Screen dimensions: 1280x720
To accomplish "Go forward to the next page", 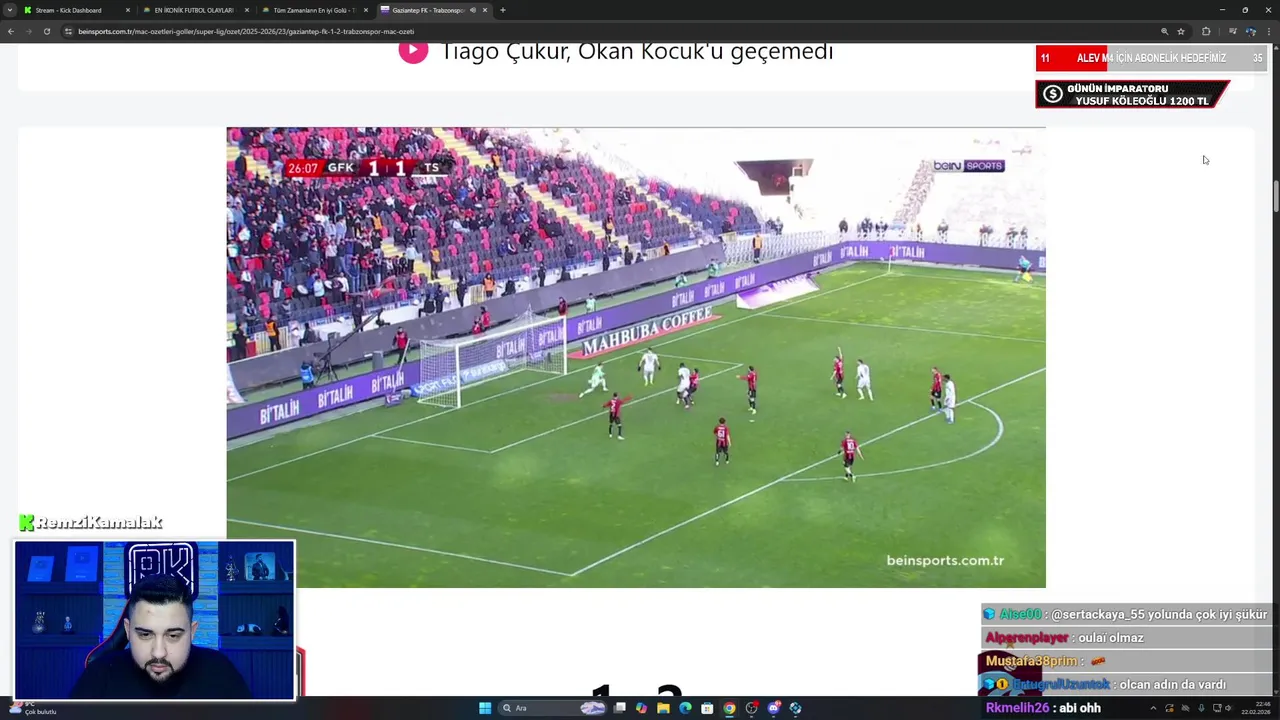I will pos(29,31).
